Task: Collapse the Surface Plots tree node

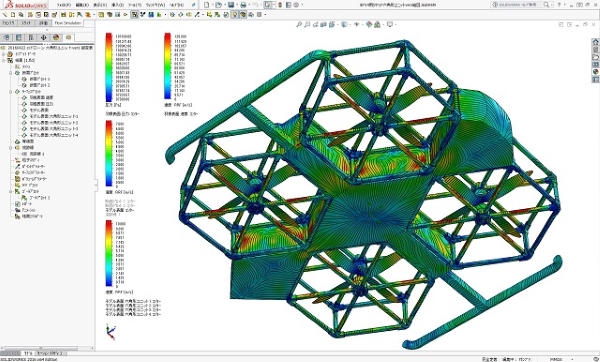Action: (11, 92)
